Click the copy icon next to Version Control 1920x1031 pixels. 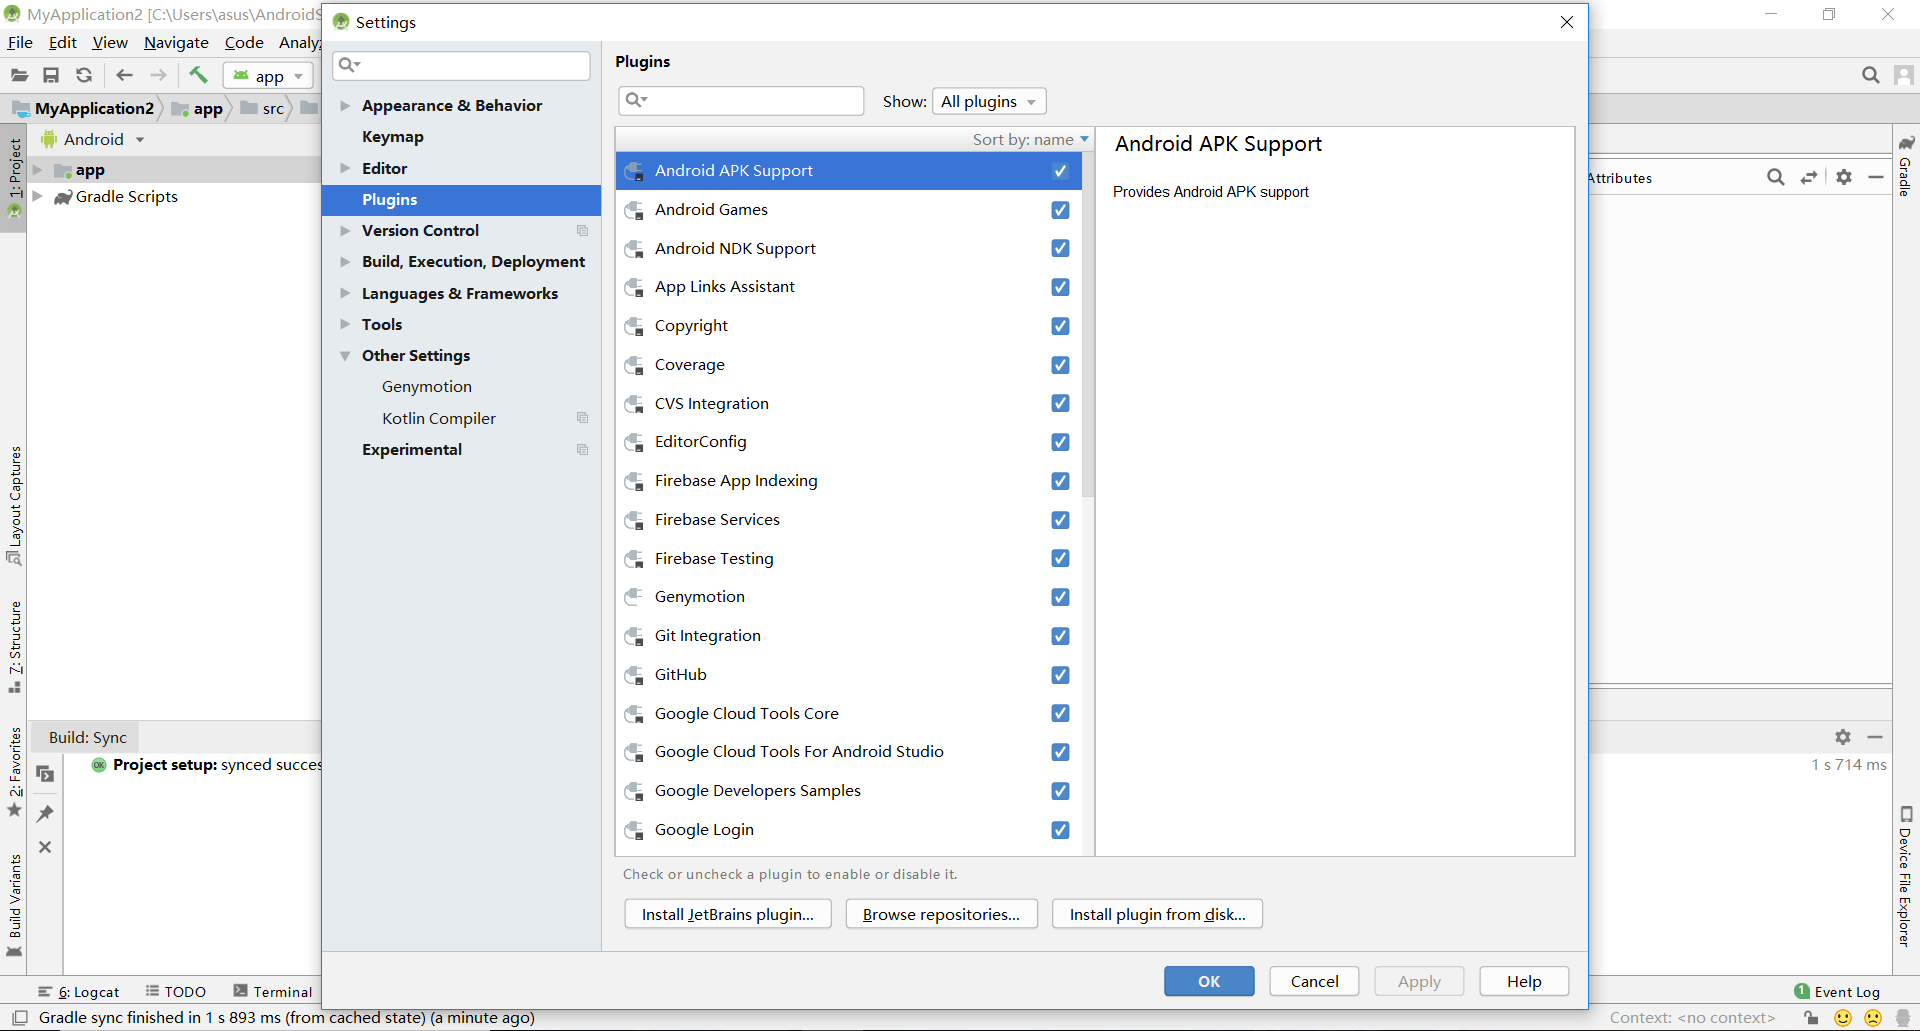point(582,231)
